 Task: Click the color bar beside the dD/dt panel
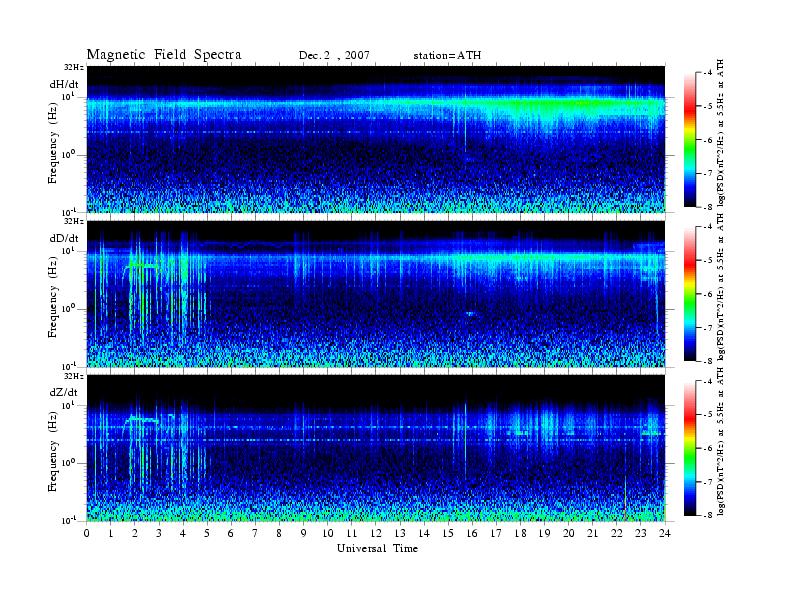690,294
